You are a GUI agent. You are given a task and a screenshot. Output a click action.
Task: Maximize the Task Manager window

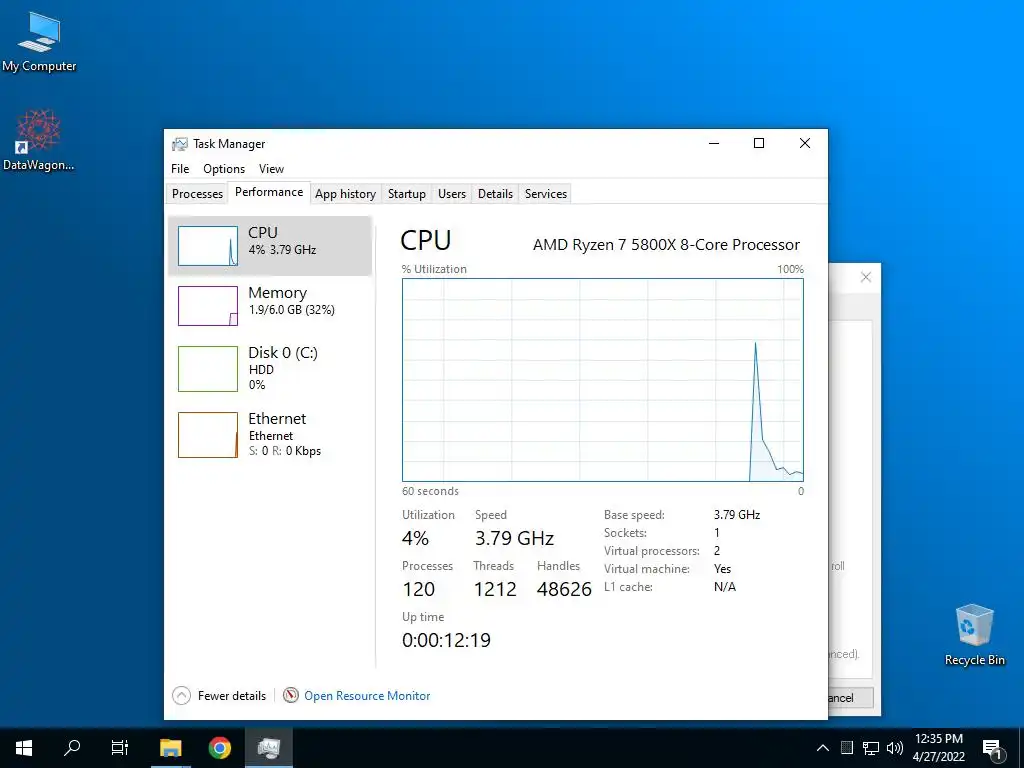pos(759,143)
